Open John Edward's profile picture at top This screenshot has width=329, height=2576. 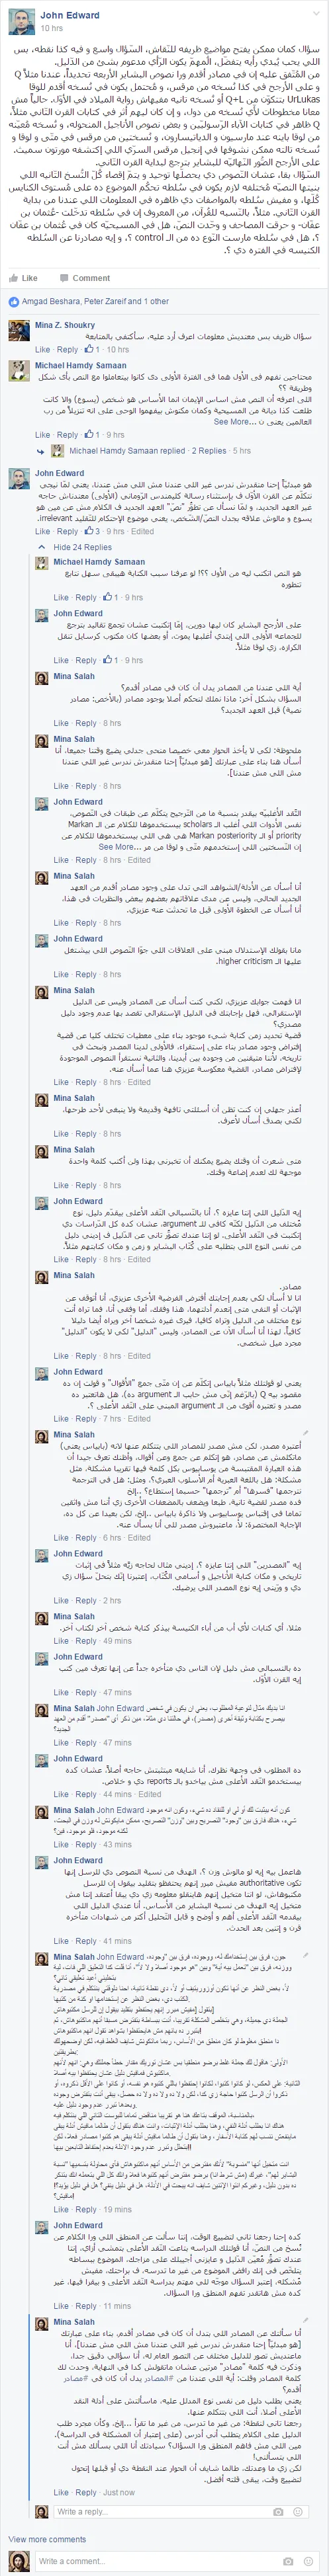point(21,21)
